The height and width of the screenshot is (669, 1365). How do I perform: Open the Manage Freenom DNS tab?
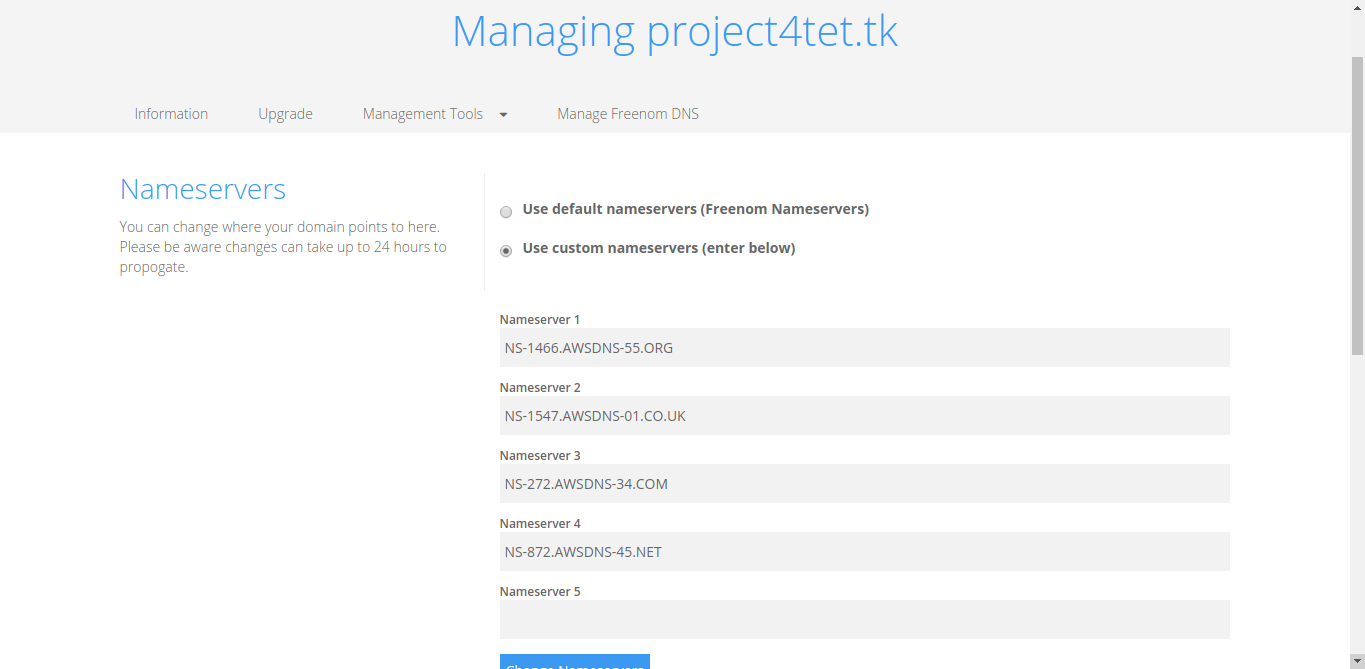628,114
